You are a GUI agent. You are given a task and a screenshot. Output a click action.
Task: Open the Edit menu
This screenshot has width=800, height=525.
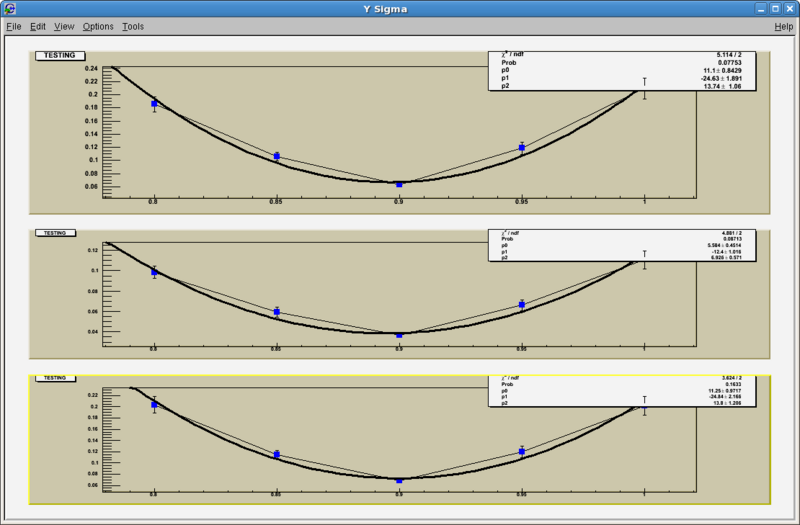pyautogui.click(x=38, y=27)
